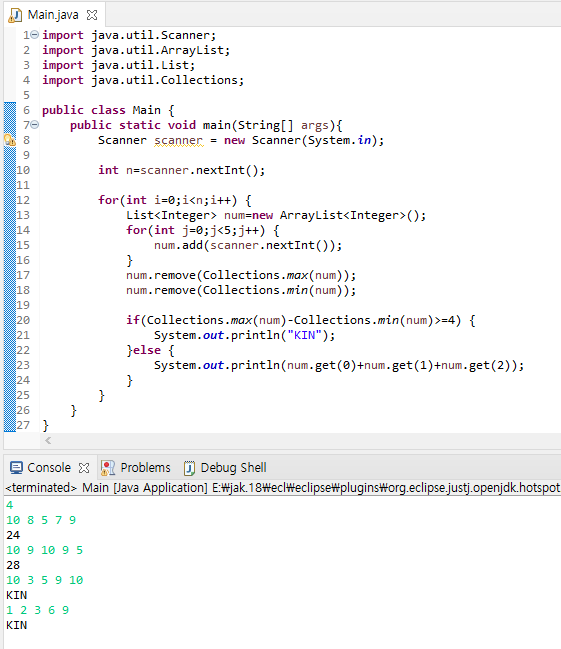Click the println num.get(0)+num.get(1) line
Image resolution: width=561 pixels, height=649 pixels.
click(x=339, y=365)
